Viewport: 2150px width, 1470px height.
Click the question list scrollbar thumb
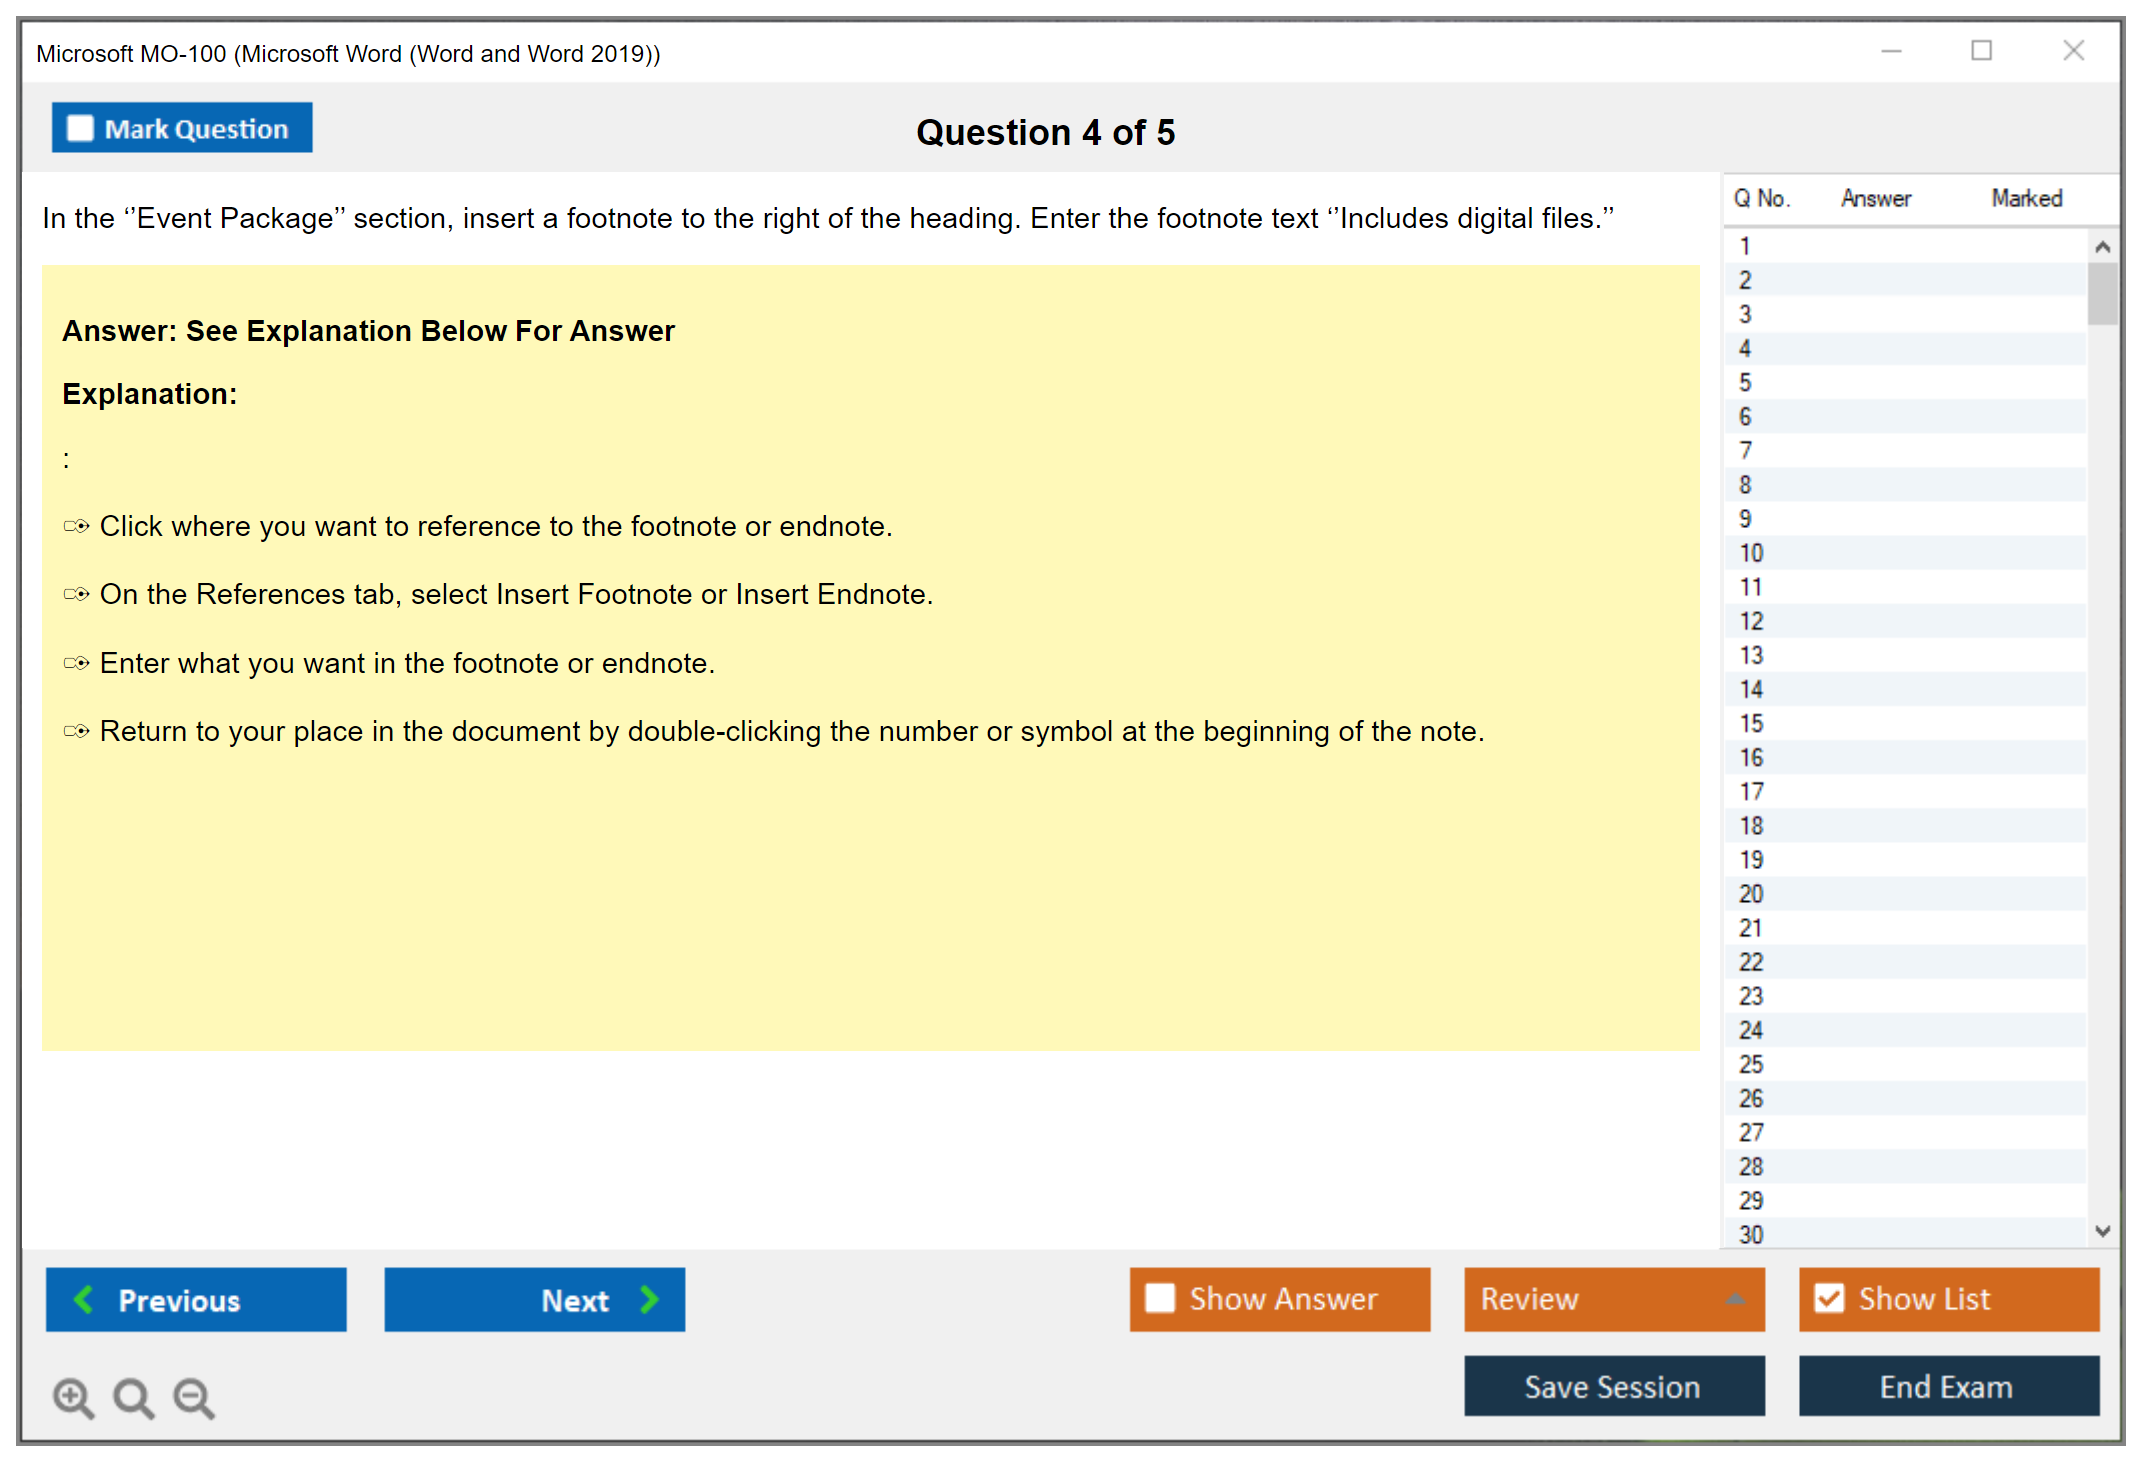point(2102,293)
